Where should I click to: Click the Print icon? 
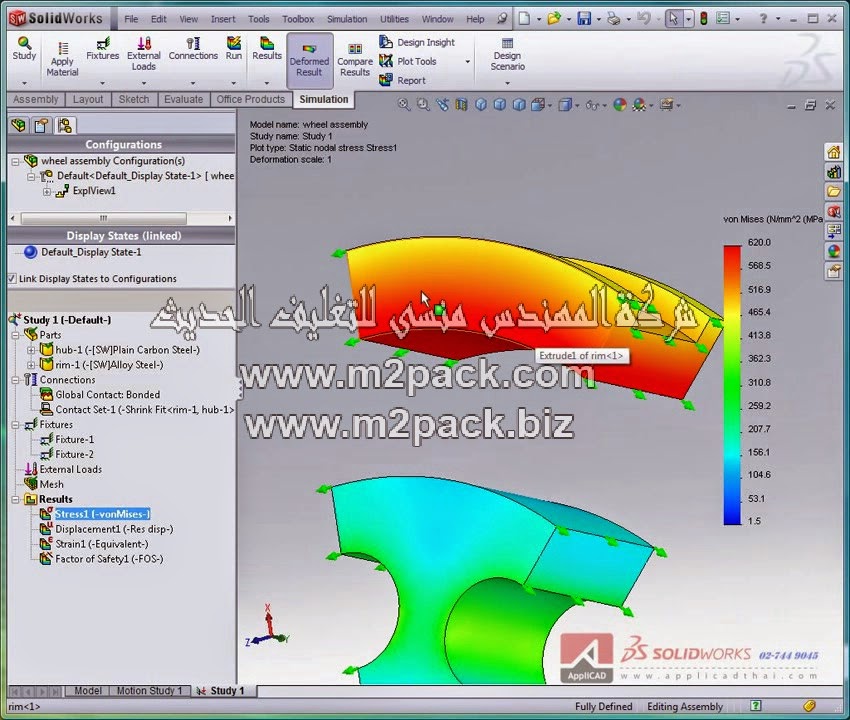coord(614,19)
